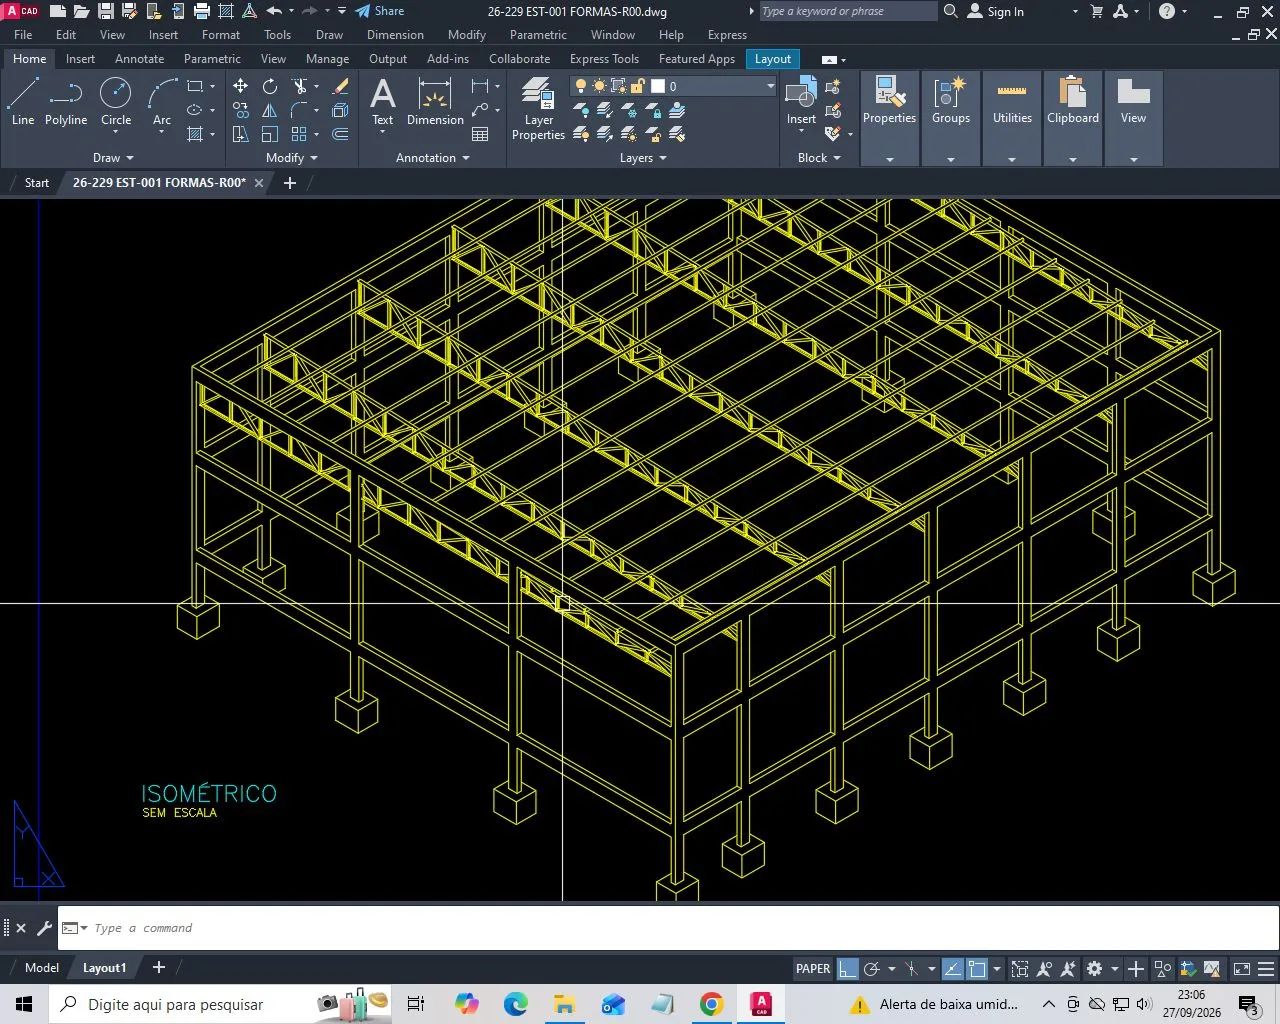Click Clean Screen icon on status bar
Screen dimensions: 1280x1024
1242,968
